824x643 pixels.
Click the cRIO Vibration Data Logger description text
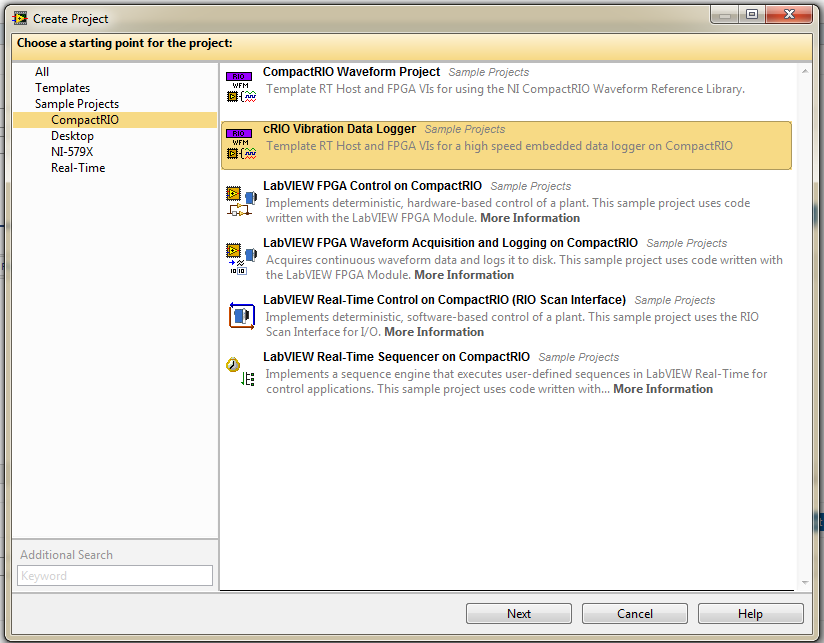click(499, 146)
